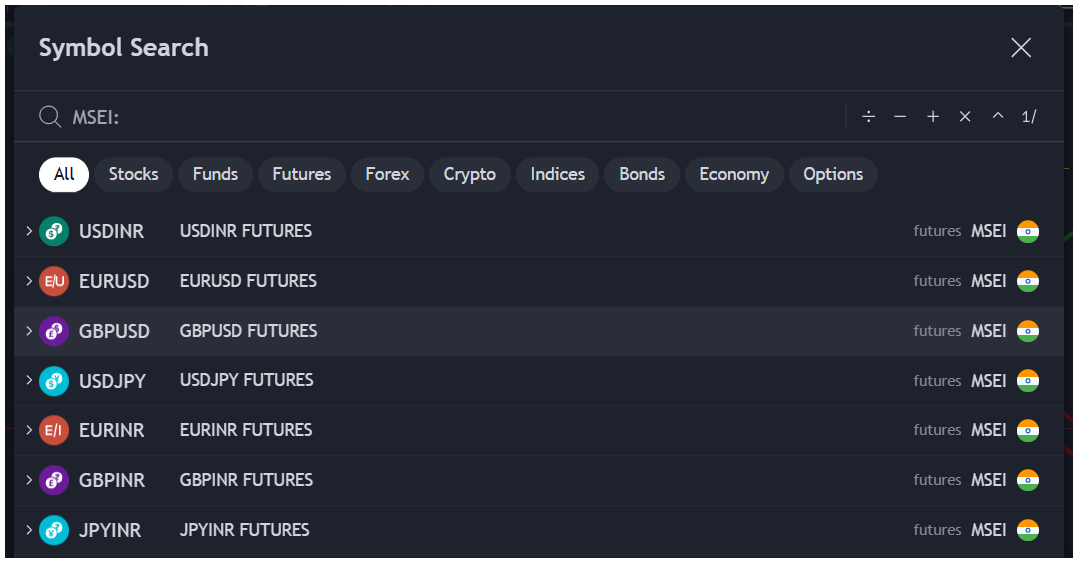
Task: Click the caret power operator icon
Action: 997,117
